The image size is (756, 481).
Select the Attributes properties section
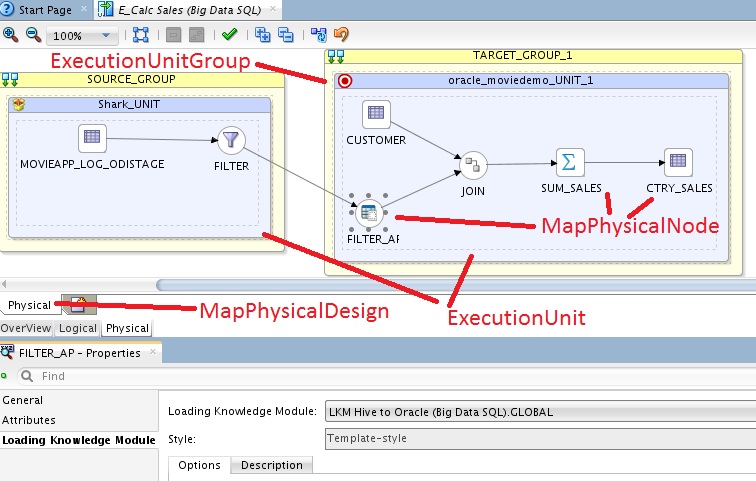tap(29, 420)
